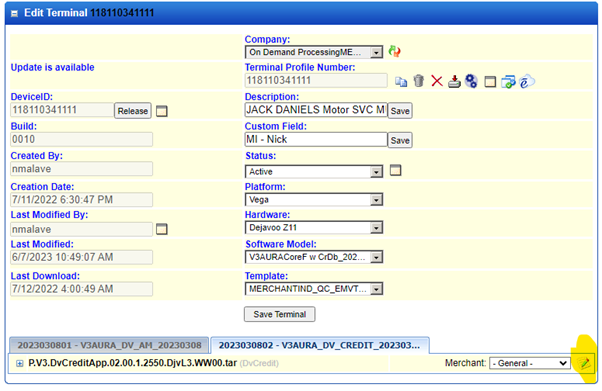
Task: Select the V3AURA_DV_CREDIT tab
Action: 320,345
